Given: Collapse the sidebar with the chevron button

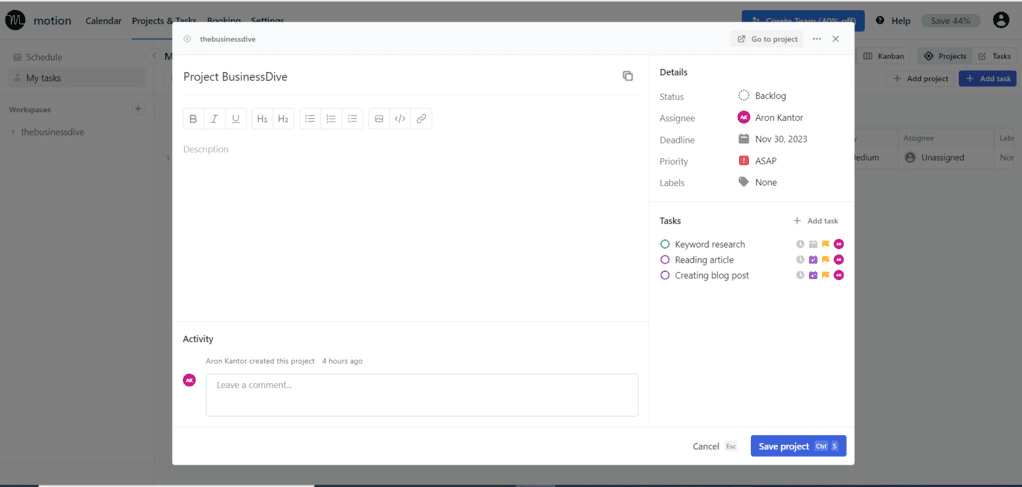Looking at the screenshot, I should coord(154,56).
